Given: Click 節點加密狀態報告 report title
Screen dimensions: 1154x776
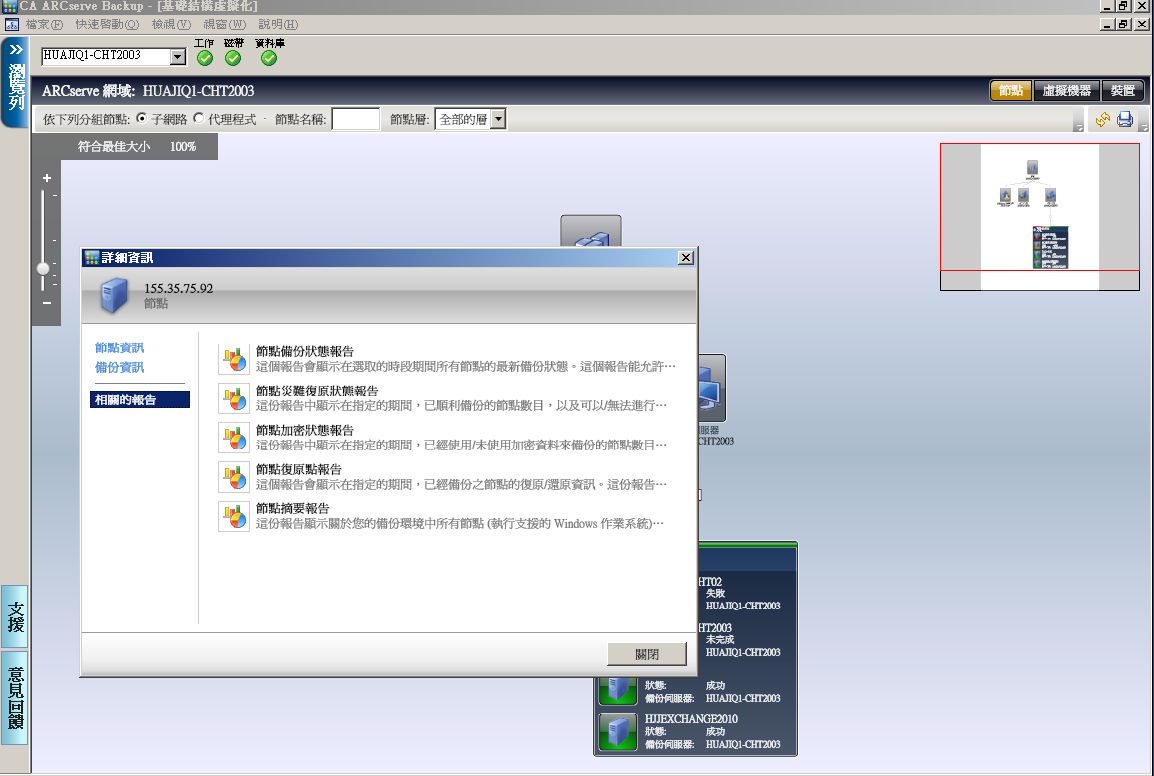Looking at the screenshot, I should [305, 430].
